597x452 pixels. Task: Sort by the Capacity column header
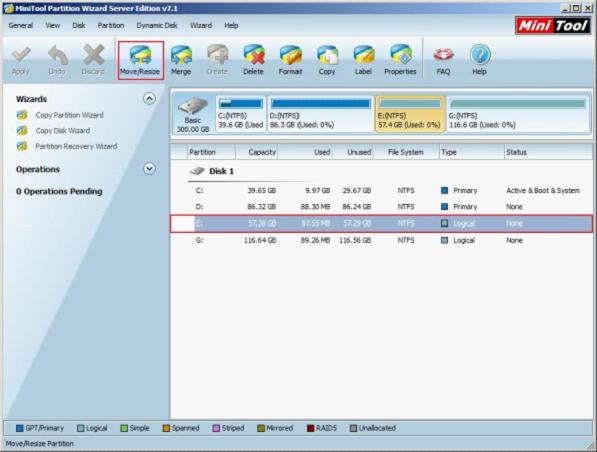coord(257,152)
